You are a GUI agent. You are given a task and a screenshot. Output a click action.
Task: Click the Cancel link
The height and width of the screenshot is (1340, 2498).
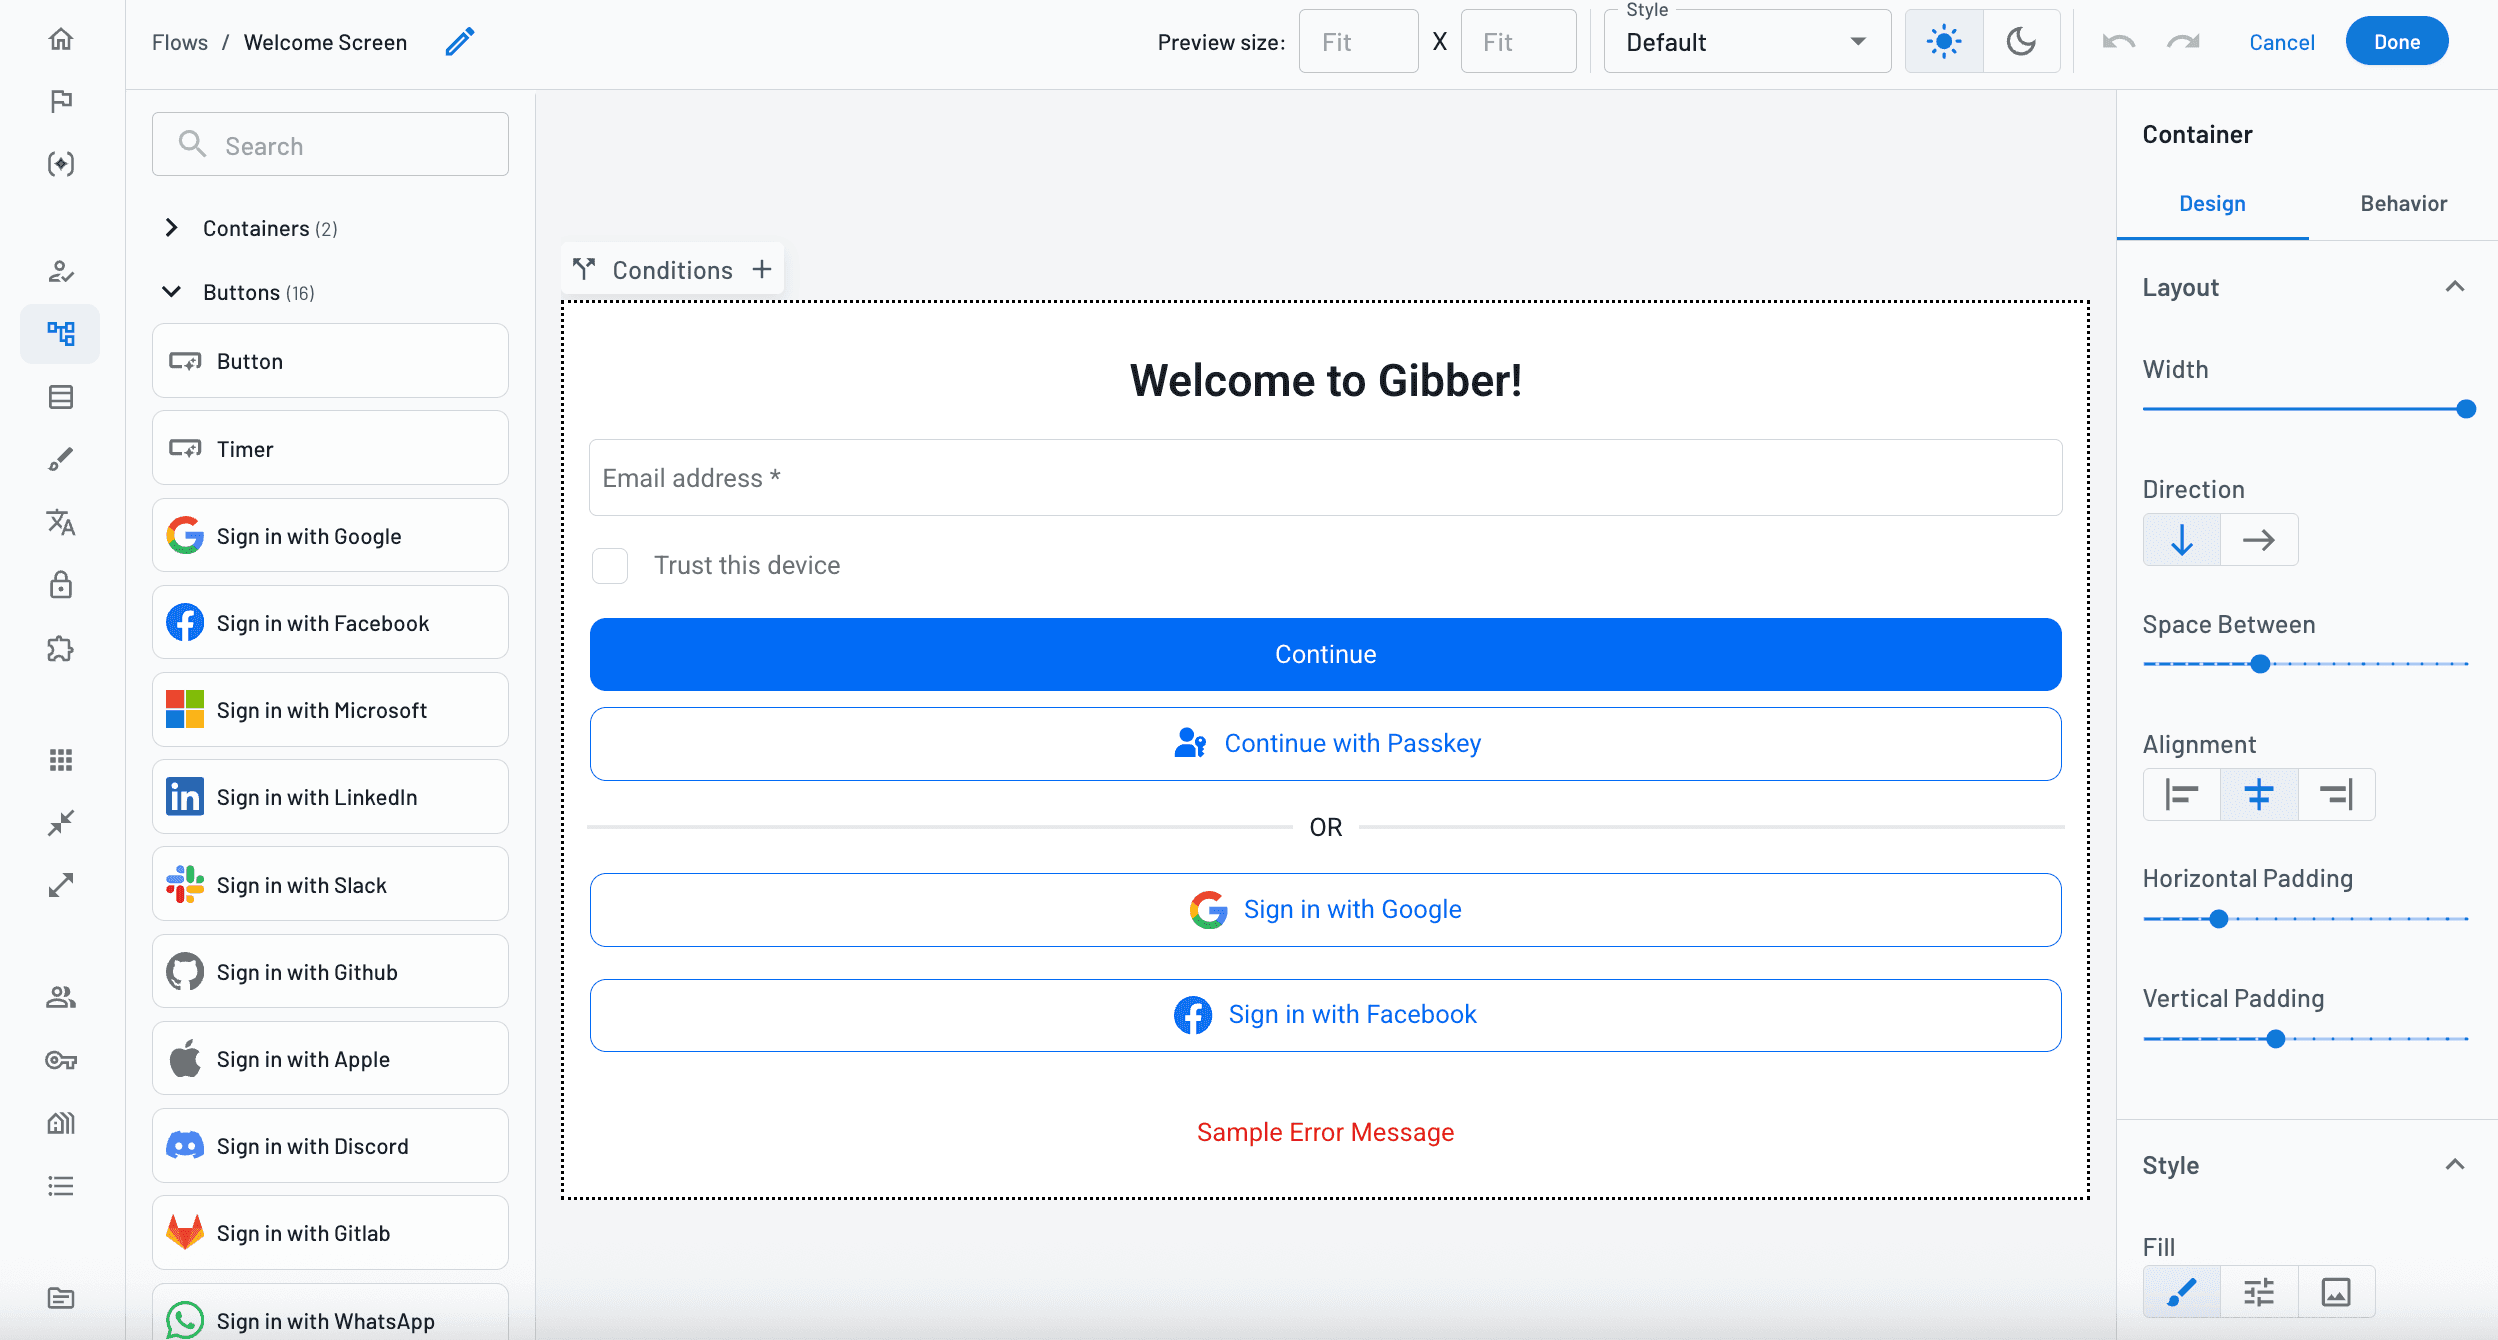(2281, 42)
